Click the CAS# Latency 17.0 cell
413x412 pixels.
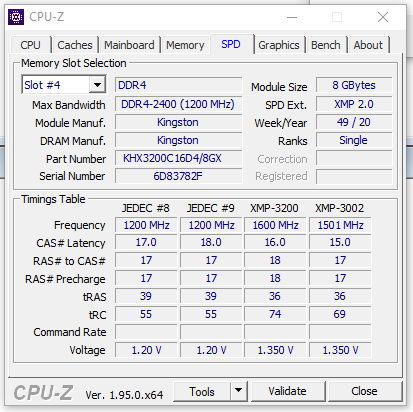(146, 242)
